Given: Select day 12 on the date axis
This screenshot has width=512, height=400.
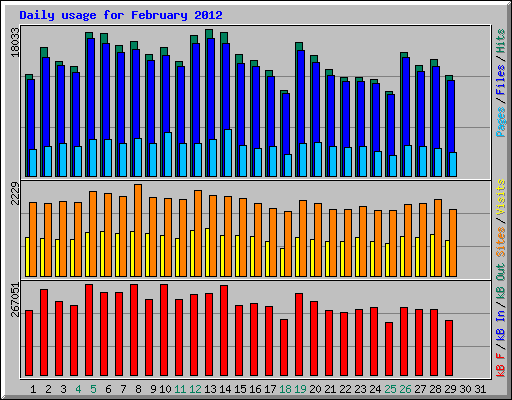Looking at the screenshot, I should [195, 389].
